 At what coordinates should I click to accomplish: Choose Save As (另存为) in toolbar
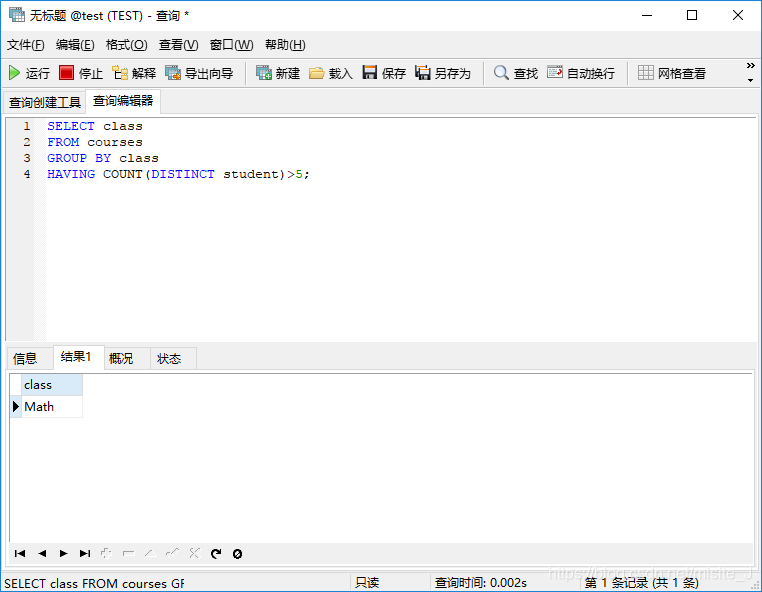pyautogui.click(x=443, y=73)
